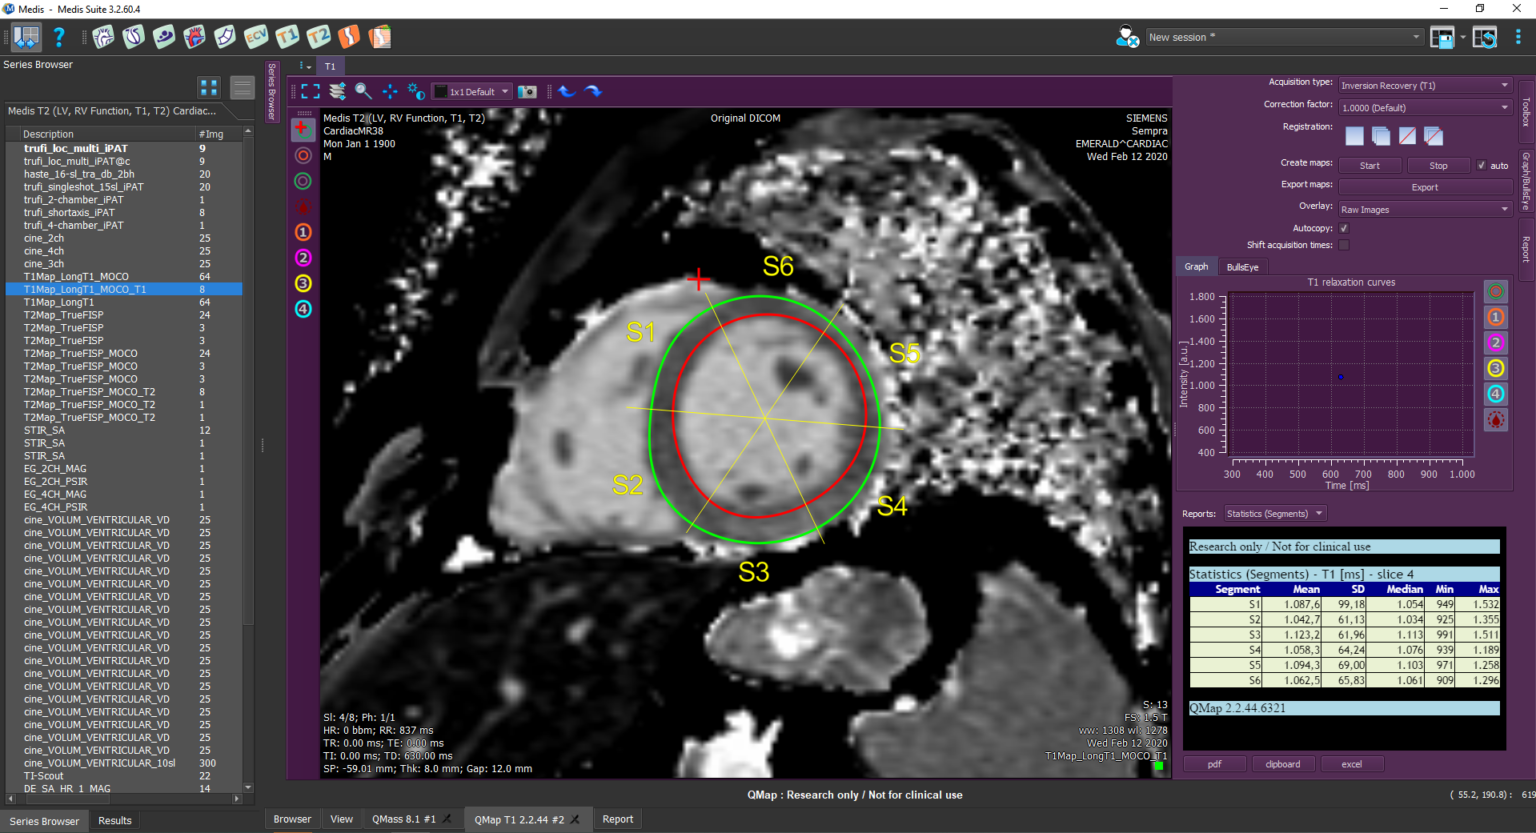Switch Series Browser to thumbnail grid view

(208, 87)
